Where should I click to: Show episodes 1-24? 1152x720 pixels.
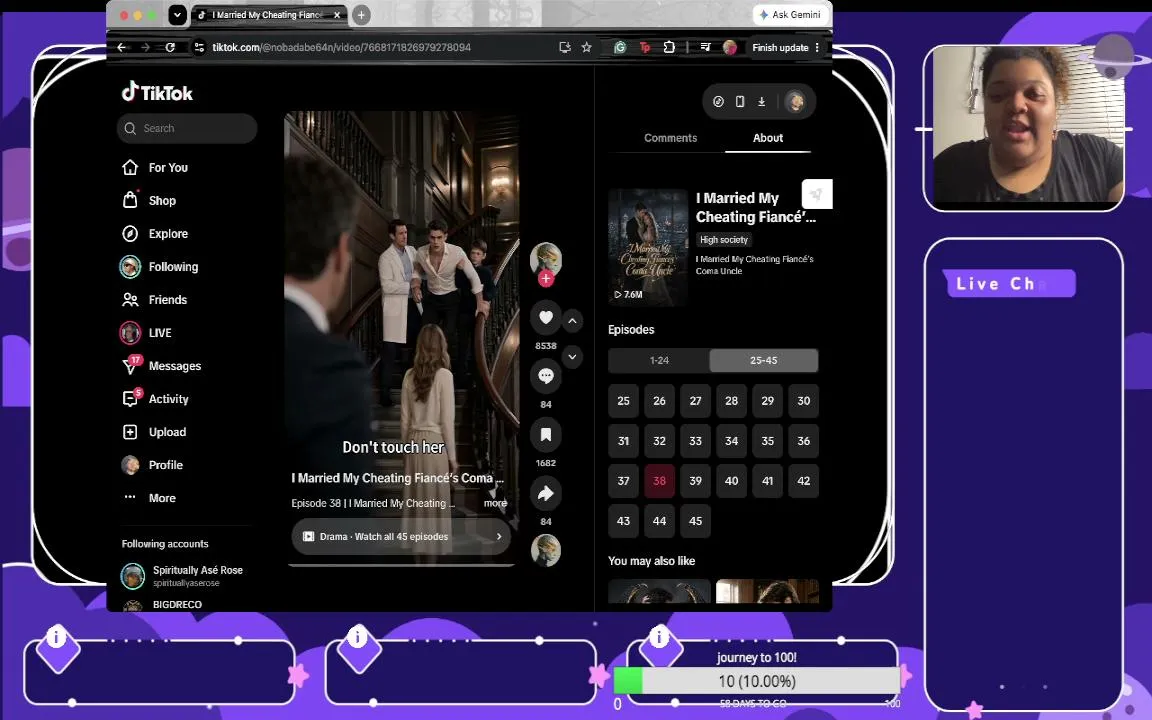tap(659, 360)
